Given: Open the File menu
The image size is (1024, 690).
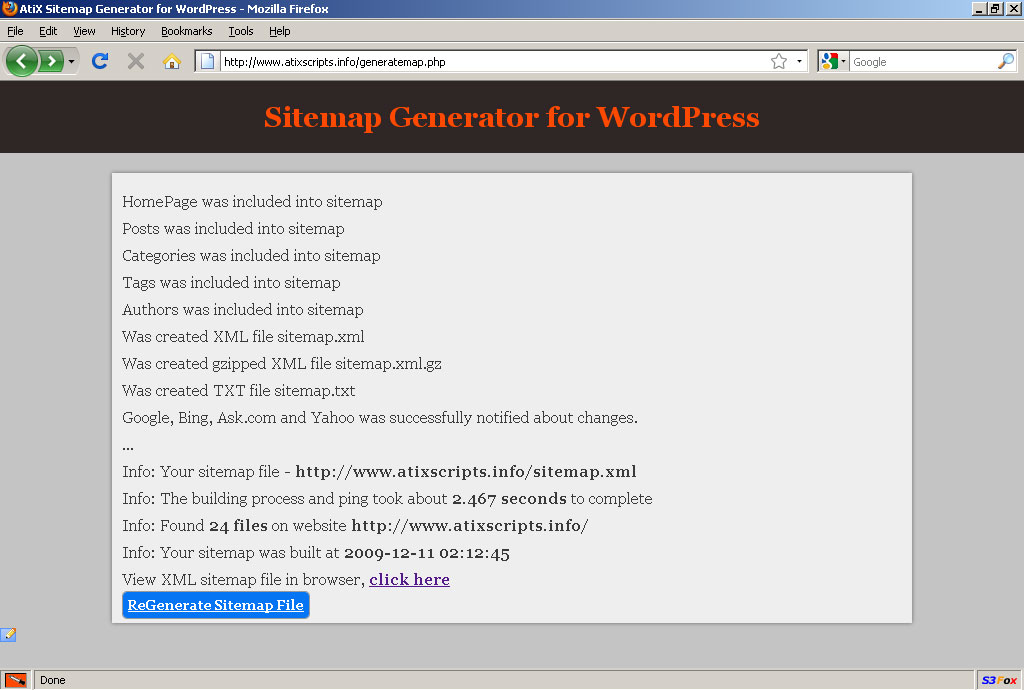Looking at the screenshot, I should [x=15, y=31].
